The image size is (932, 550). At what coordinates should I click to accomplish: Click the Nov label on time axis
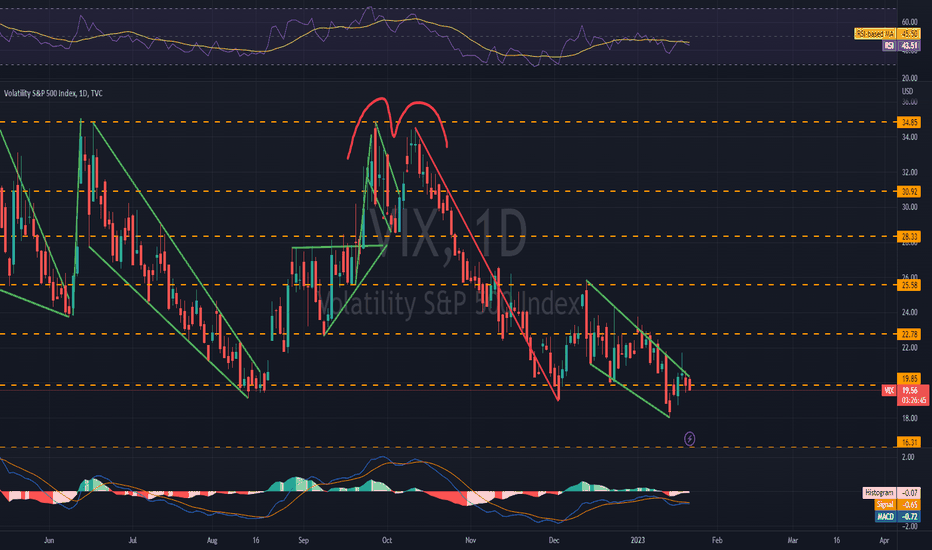[471, 540]
